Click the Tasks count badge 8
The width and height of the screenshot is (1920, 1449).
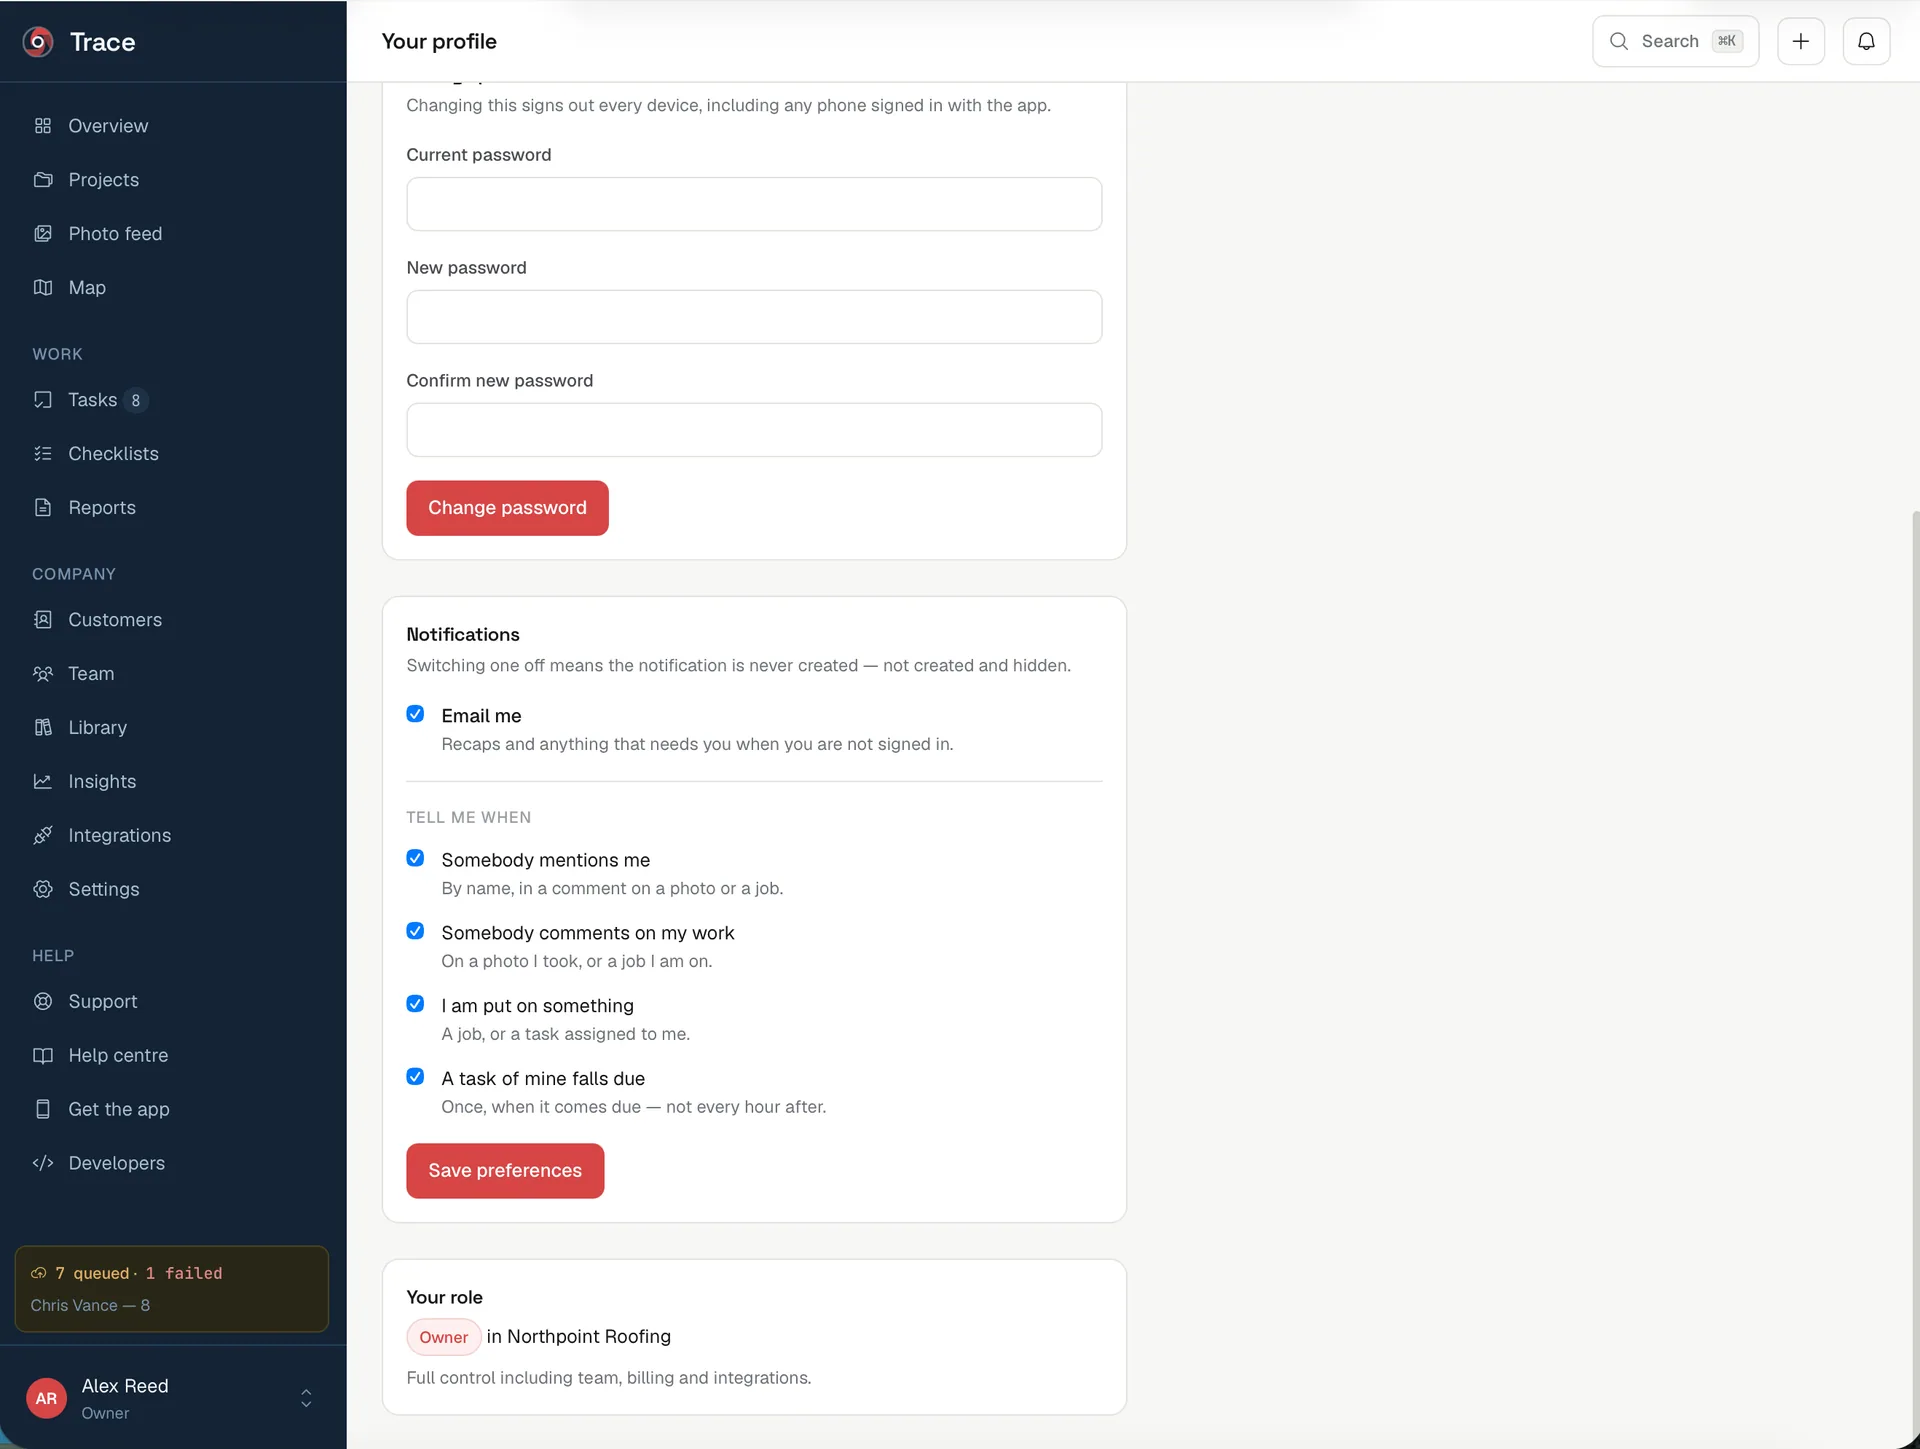(x=136, y=400)
